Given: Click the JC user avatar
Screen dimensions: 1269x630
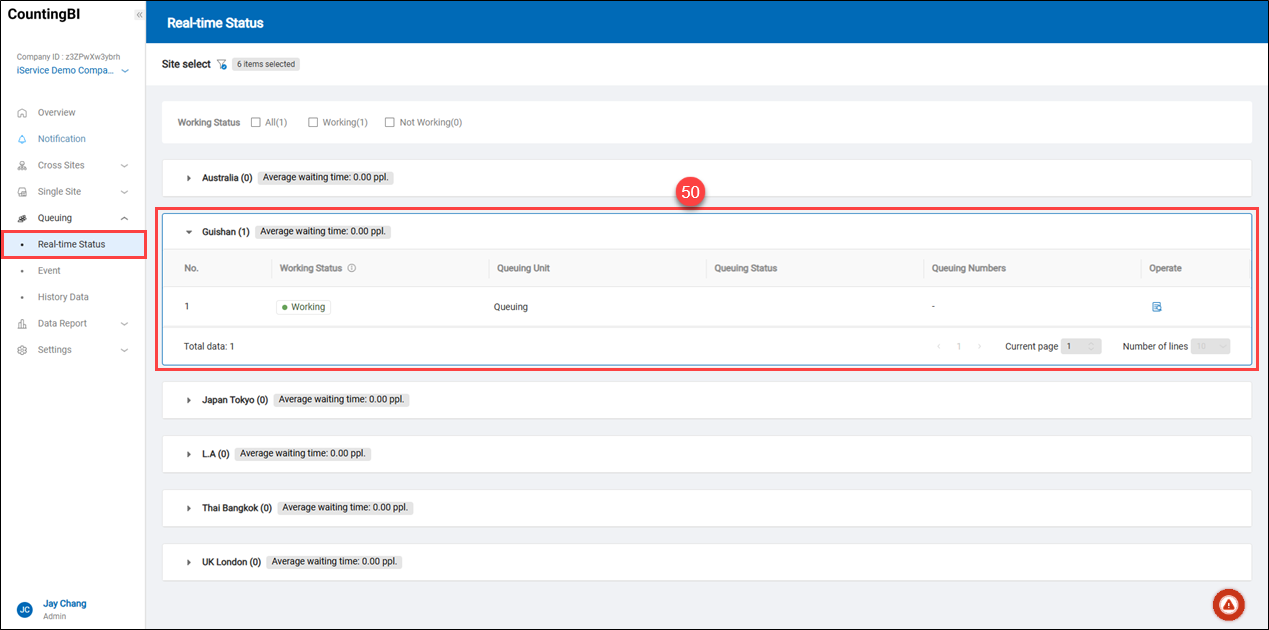Looking at the screenshot, I should pos(24,609).
